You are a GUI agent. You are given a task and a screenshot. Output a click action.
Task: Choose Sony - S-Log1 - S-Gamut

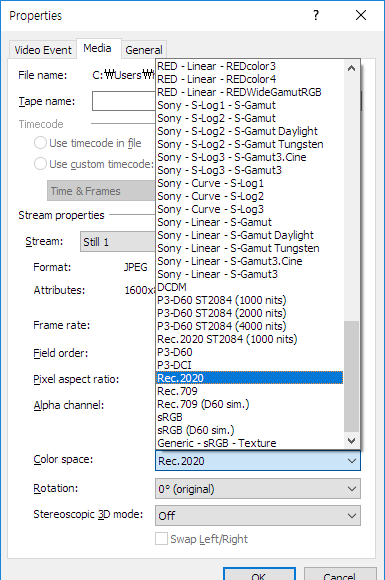(250, 105)
